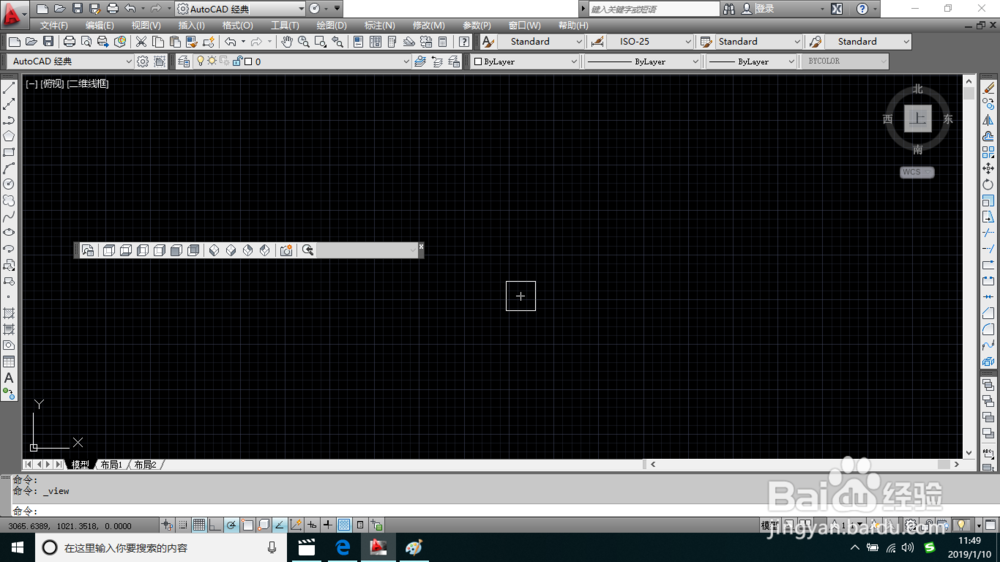1000x562 pixels.
Task: Open Layer Properties Manager icon
Action: (x=184, y=61)
